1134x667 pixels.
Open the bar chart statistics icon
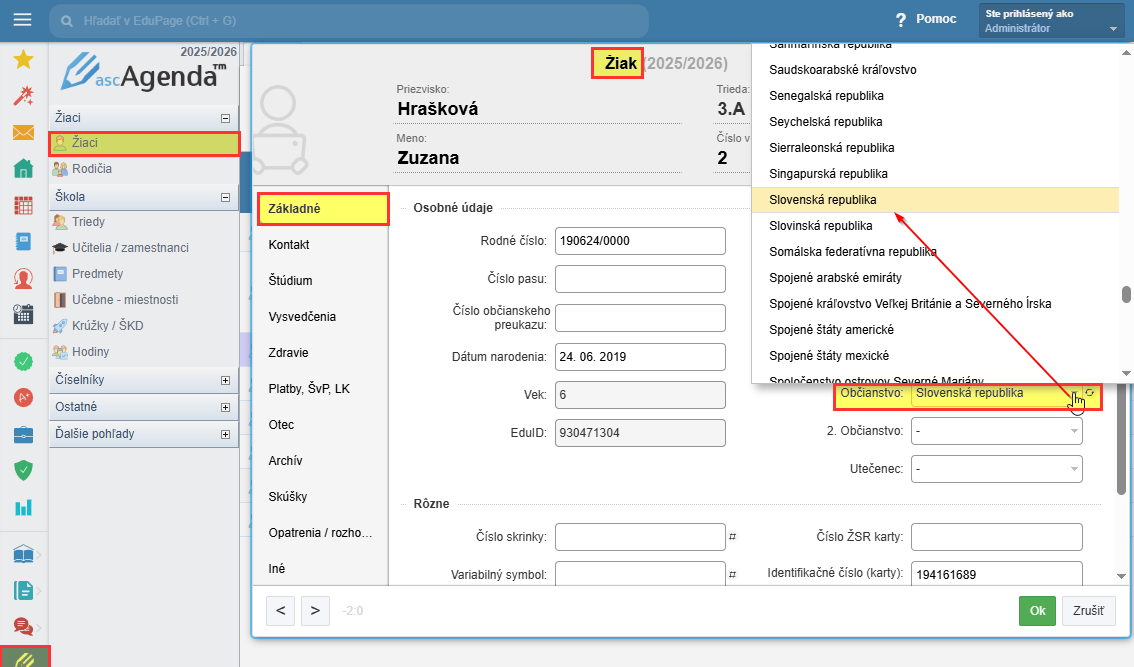(23, 507)
